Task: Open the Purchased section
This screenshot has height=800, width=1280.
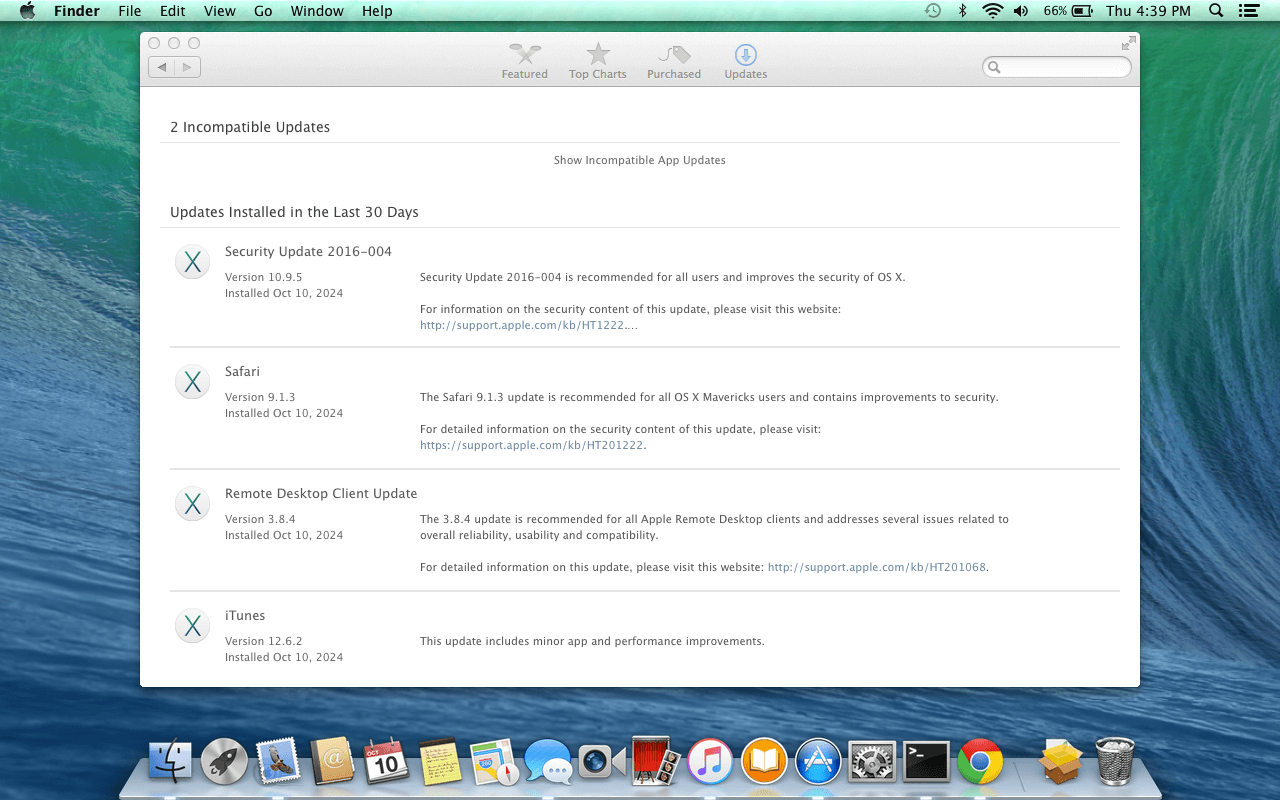Action: (673, 61)
